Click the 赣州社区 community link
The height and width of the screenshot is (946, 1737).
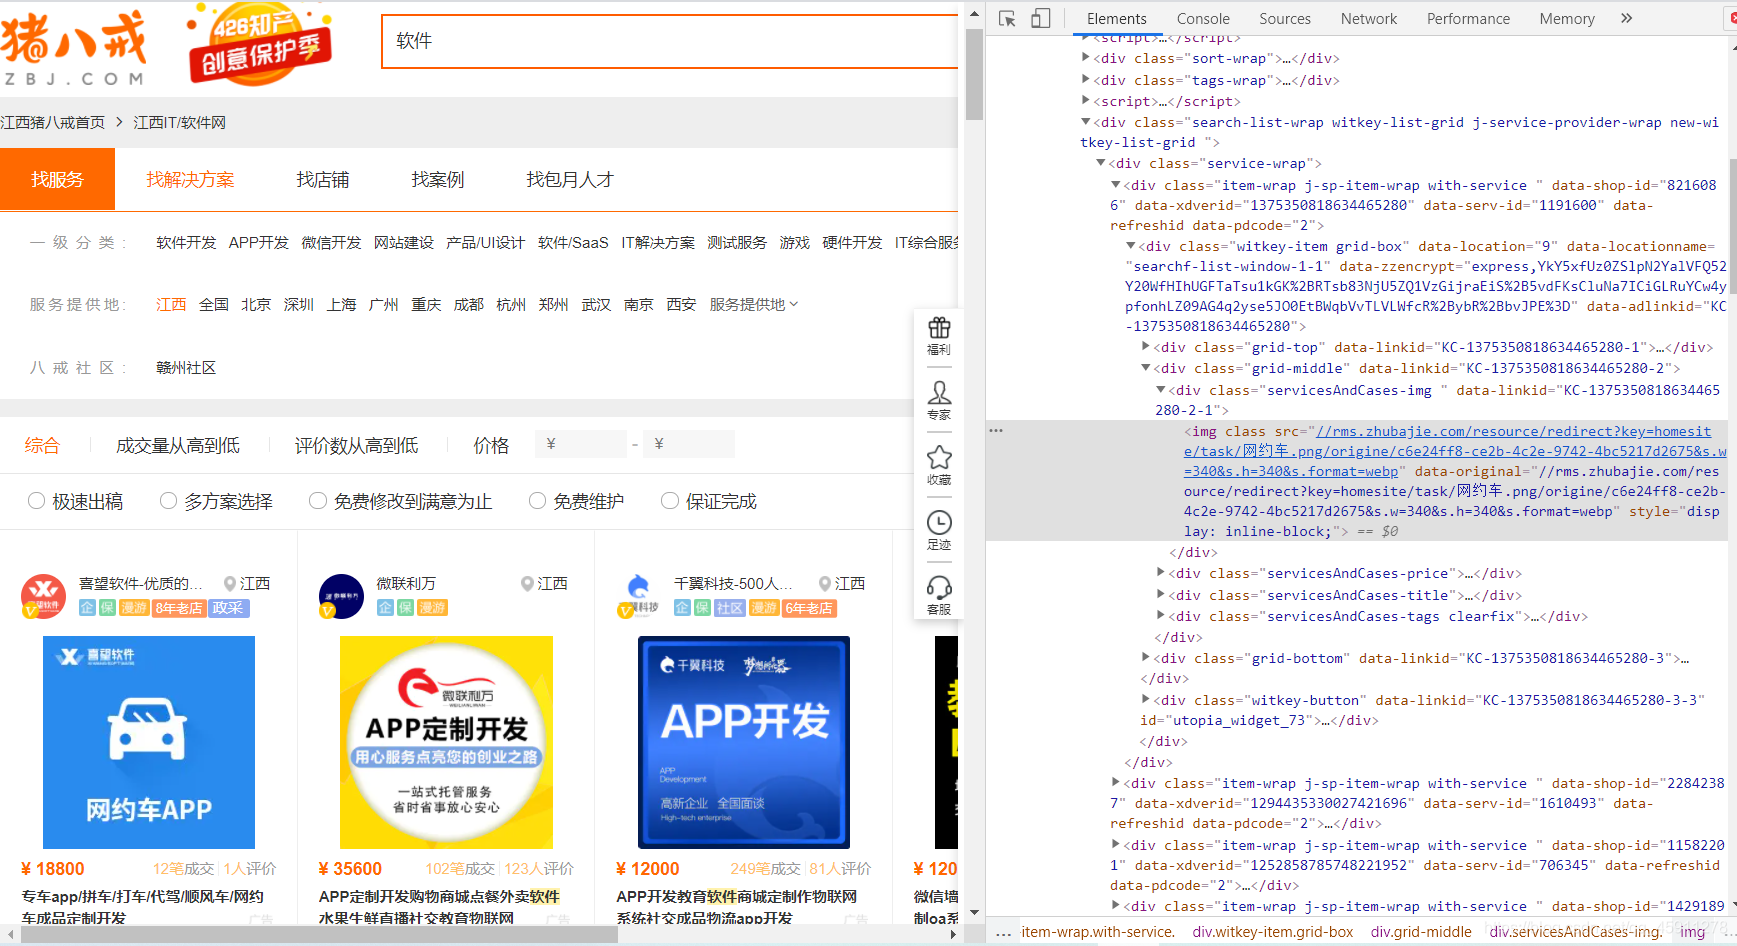(x=186, y=367)
